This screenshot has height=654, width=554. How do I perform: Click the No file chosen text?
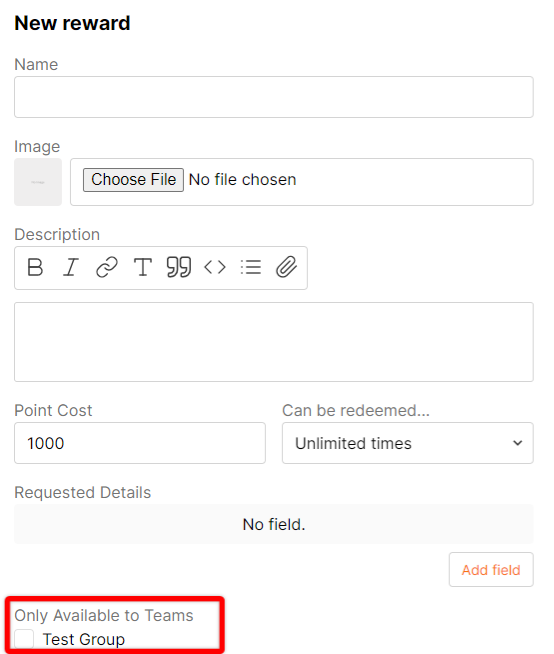tap(242, 180)
